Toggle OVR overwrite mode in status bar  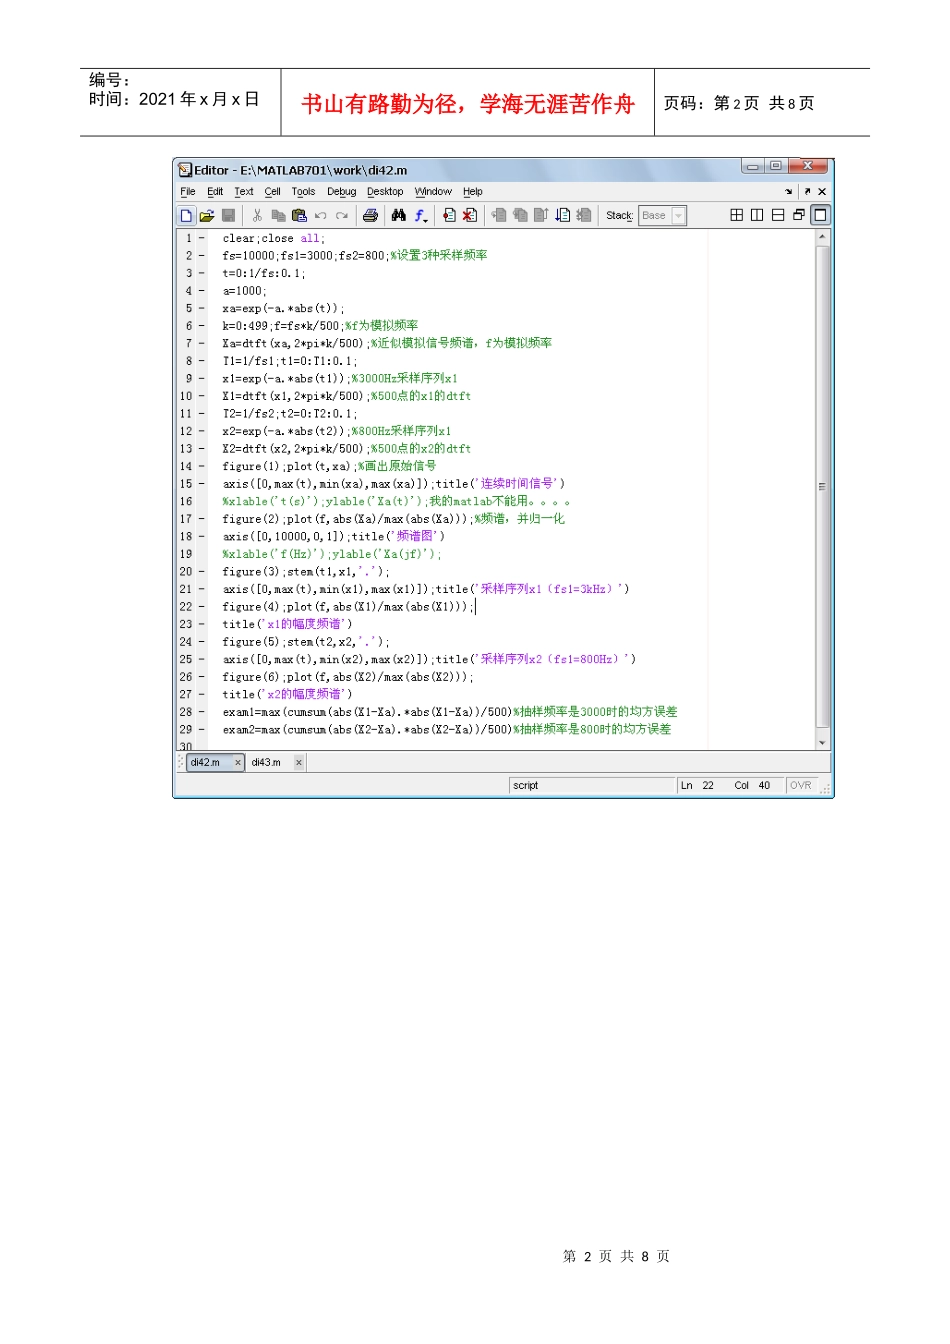click(800, 786)
